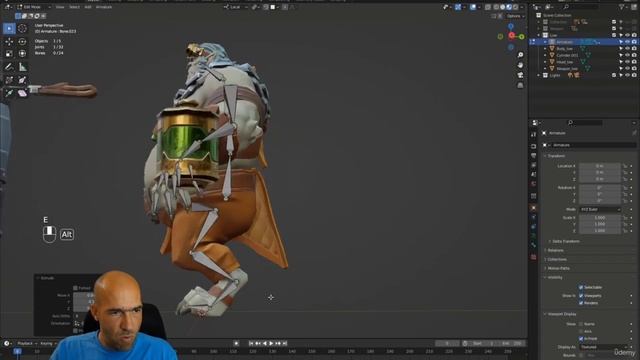Click the blue Z axis gizmo
Viewport: 640px width, 360px height.
coord(511,27)
